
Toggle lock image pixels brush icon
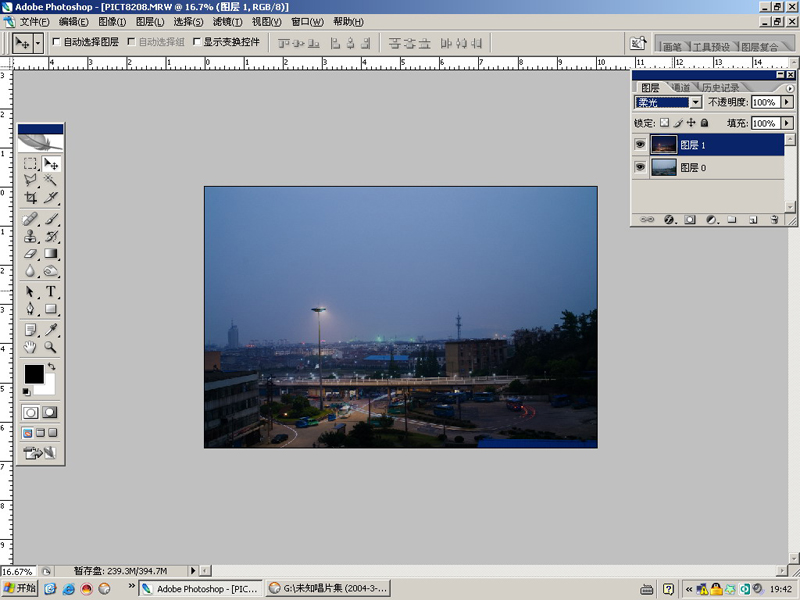[678, 123]
